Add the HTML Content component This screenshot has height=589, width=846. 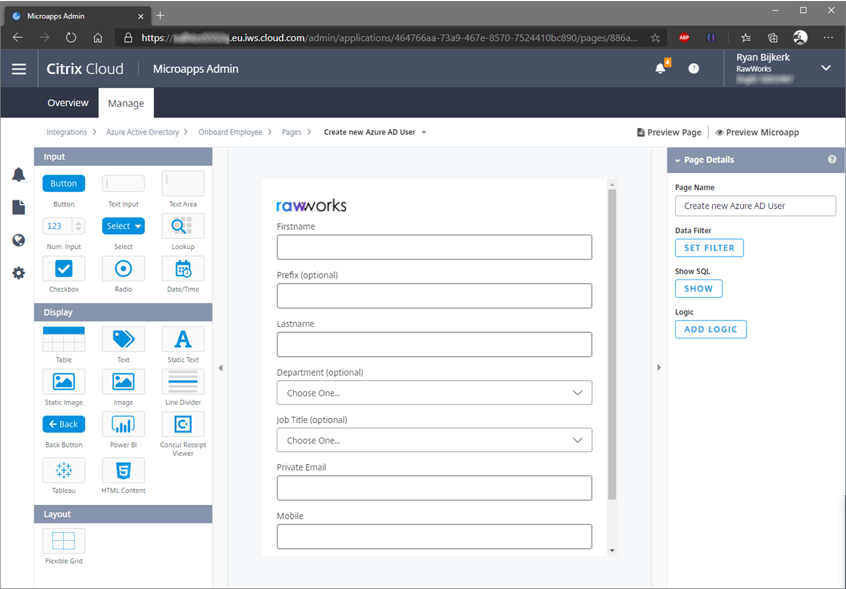tap(123, 470)
